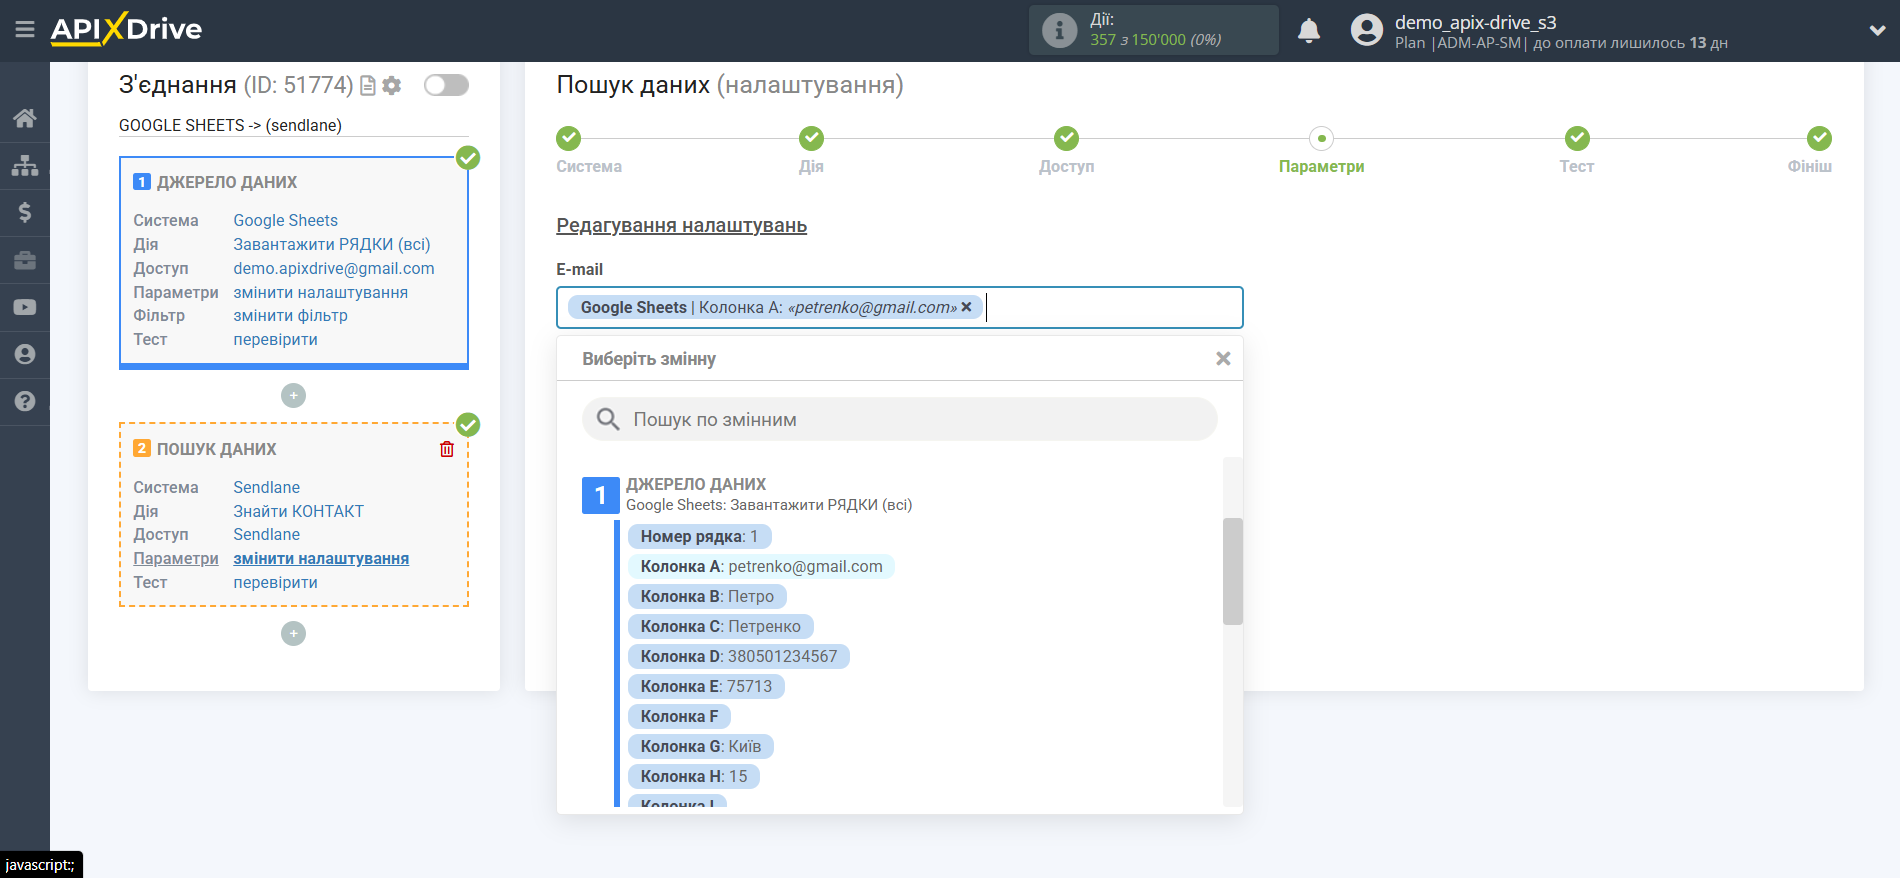Screen dimensions: 1900x878
Task: Open the Sendlane system link
Action: click(x=266, y=487)
